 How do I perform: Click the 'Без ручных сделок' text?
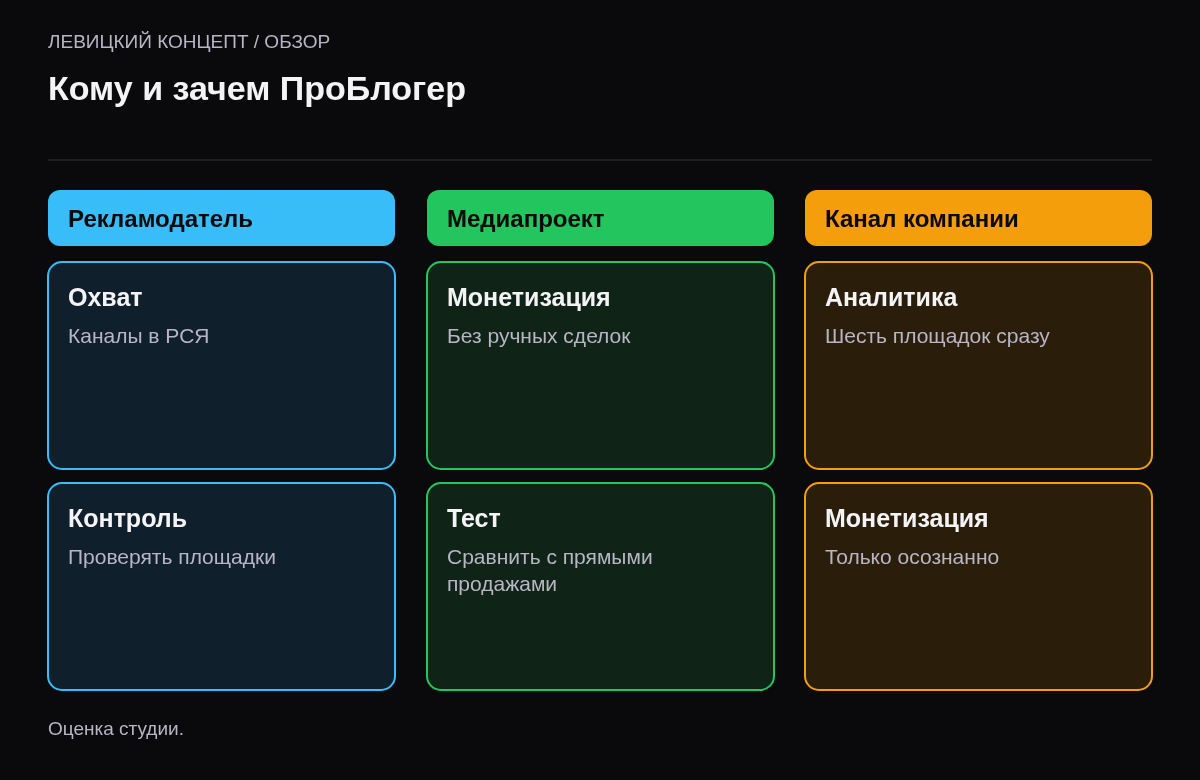click(539, 336)
